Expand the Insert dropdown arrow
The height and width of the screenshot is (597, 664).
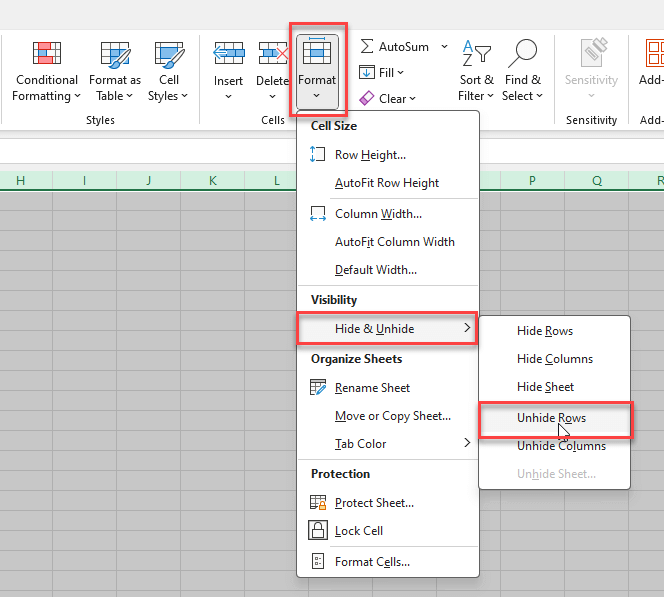coord(228,97)
